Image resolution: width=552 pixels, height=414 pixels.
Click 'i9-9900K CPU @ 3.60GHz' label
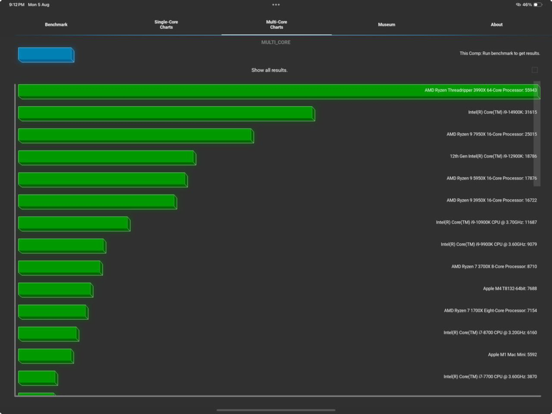point(489,244)
